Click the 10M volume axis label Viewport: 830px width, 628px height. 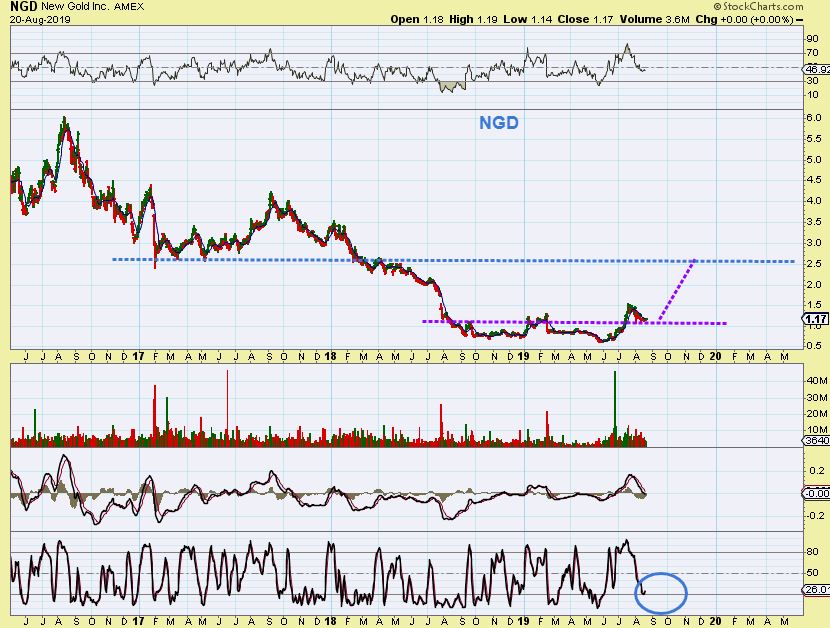pyautogui.click(x=817, y=429)
